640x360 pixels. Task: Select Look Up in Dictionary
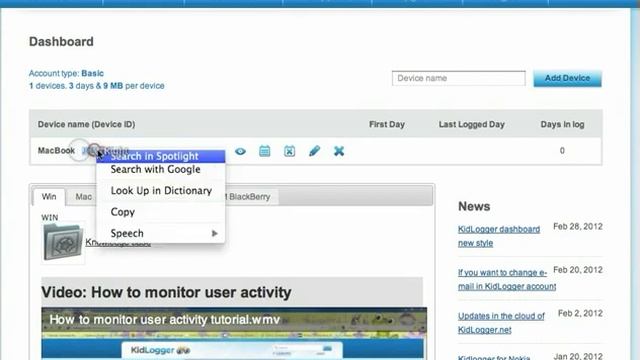point(161,191)
